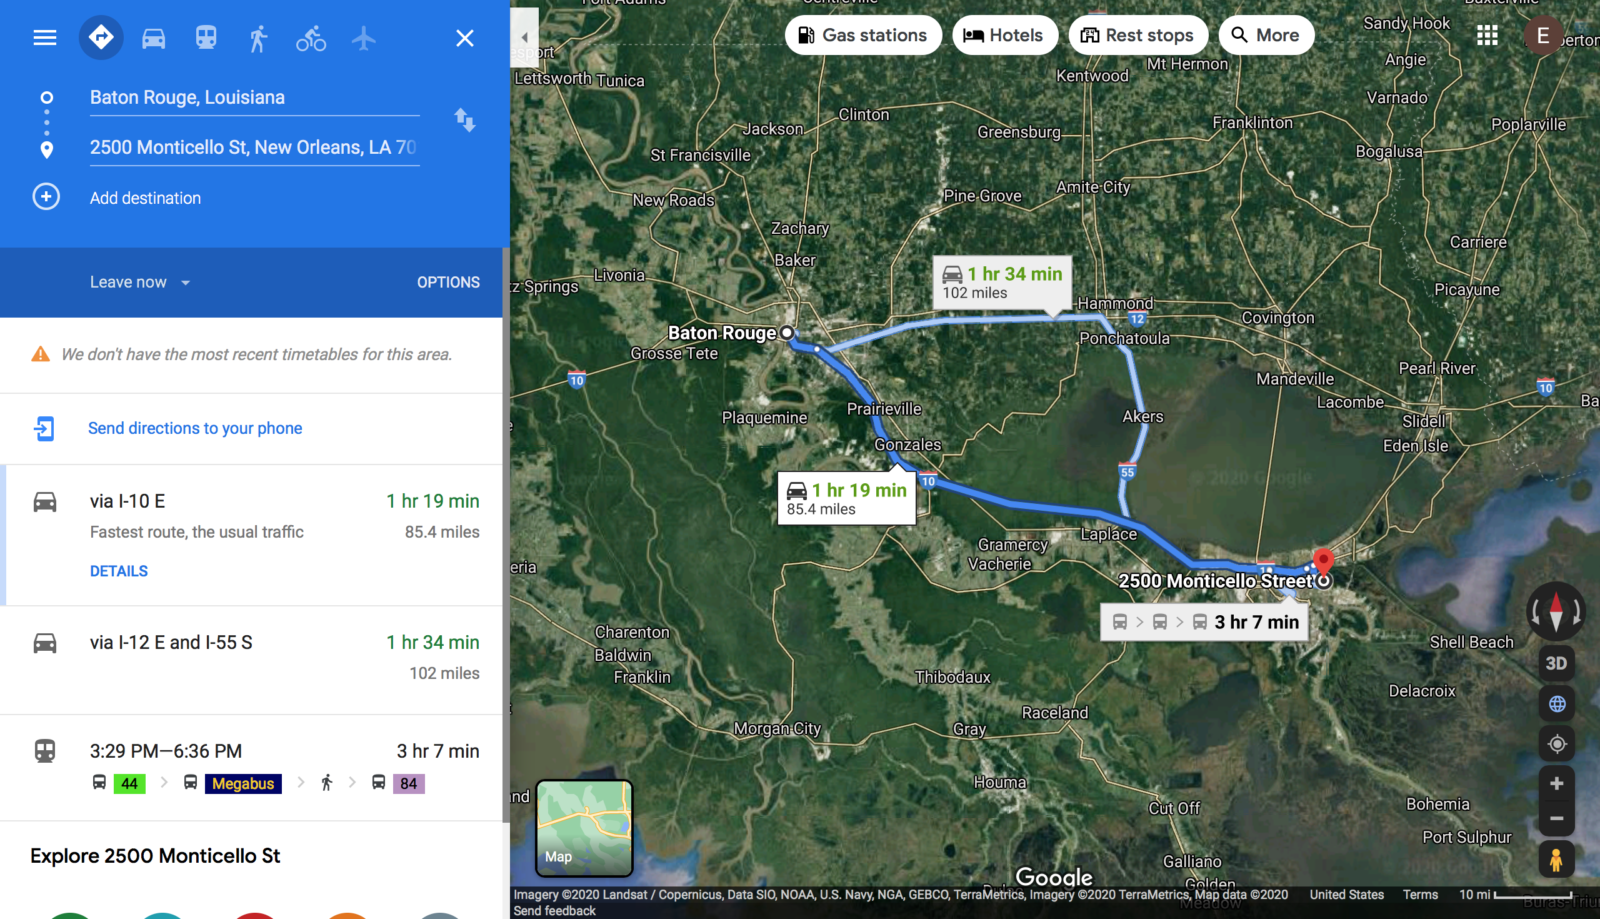Screen dimensions: 1600x919
Task: Select transit travel mode icon
Action: click(206, 38)
